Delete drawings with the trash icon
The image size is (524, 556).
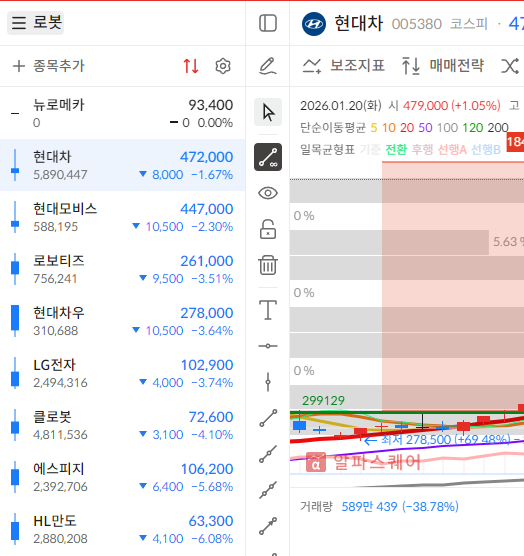268,265
